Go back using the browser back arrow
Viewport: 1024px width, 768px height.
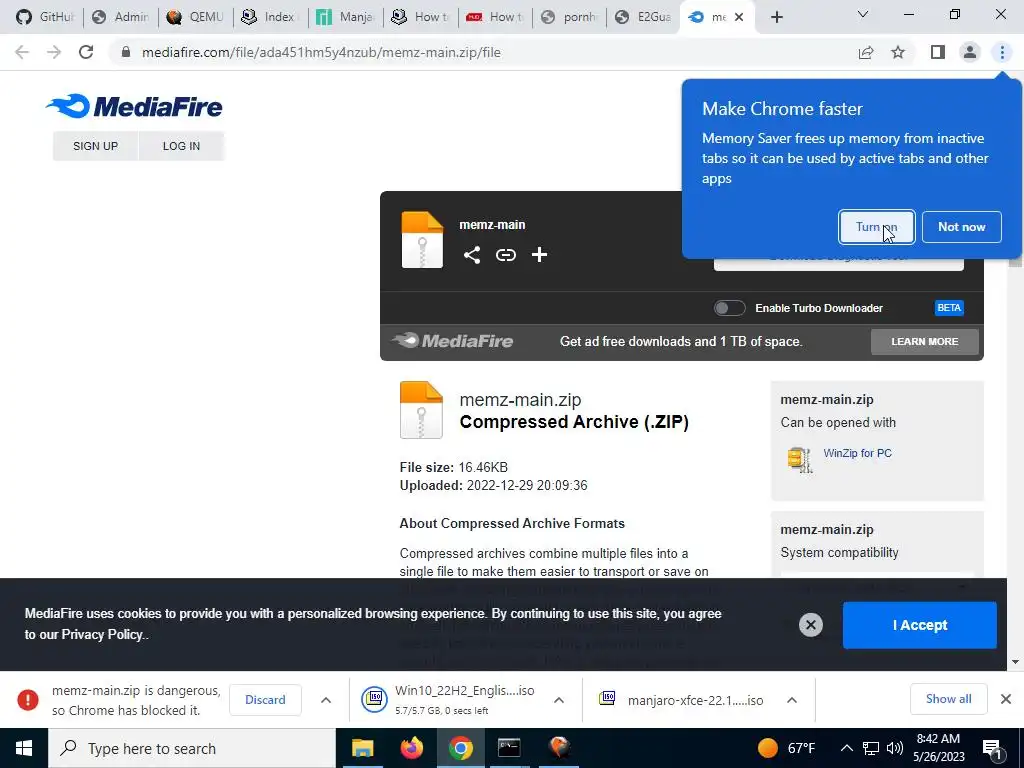point(22,52)
